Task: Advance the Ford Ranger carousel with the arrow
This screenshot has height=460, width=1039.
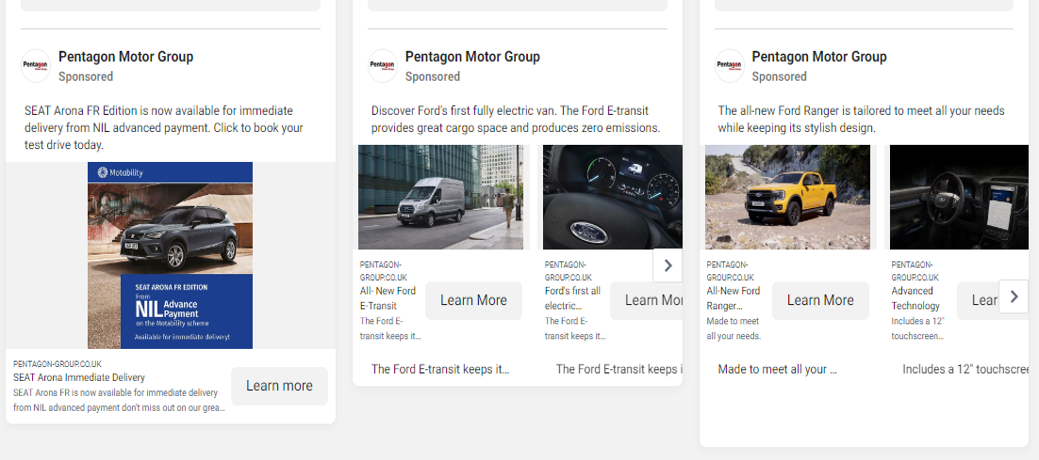Action: pos(1013,297)
